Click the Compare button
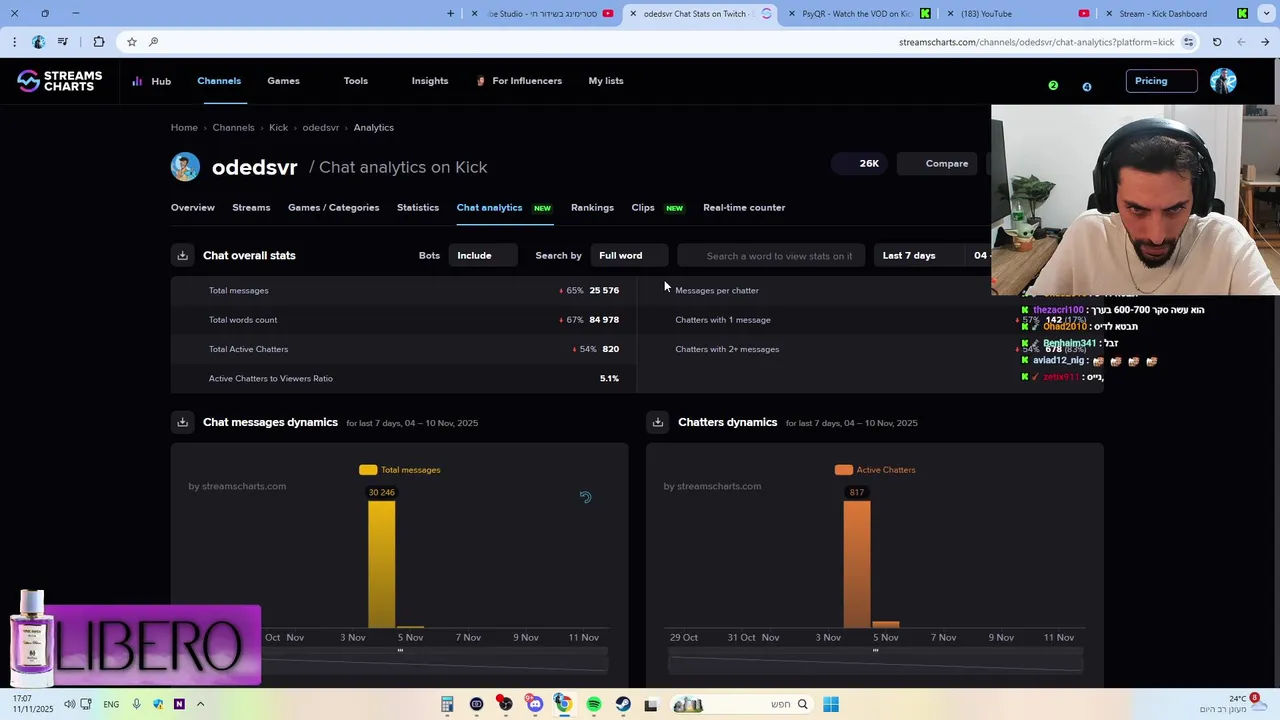 click(937, 164)
